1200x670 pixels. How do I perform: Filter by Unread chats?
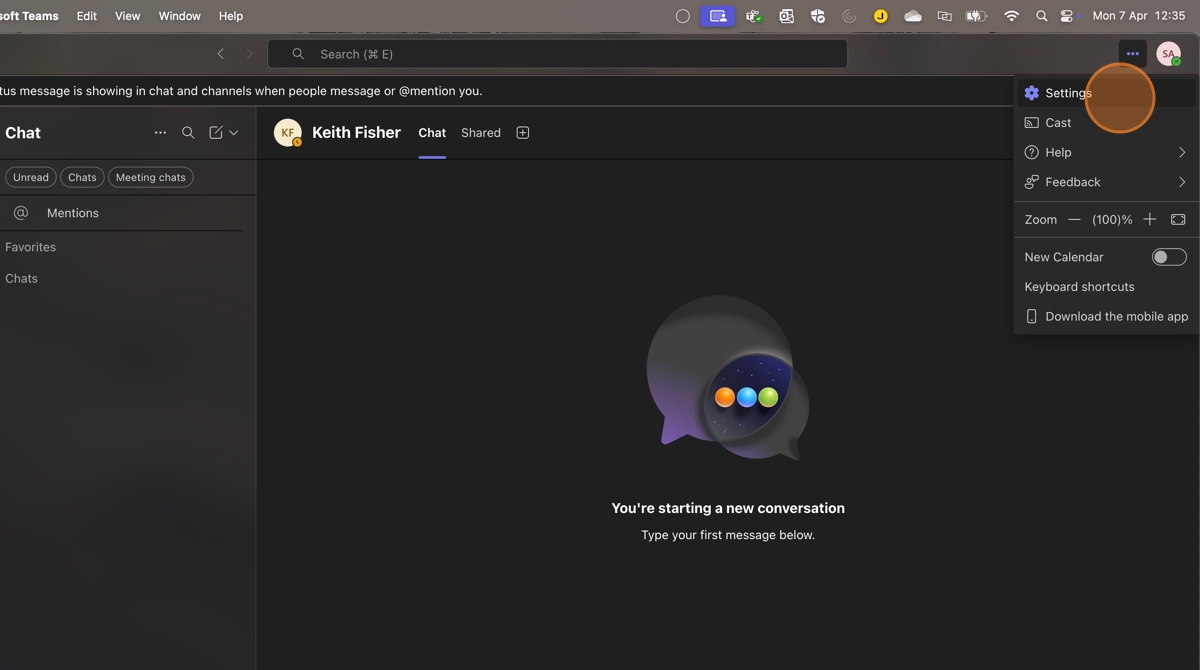pos(31,177)
